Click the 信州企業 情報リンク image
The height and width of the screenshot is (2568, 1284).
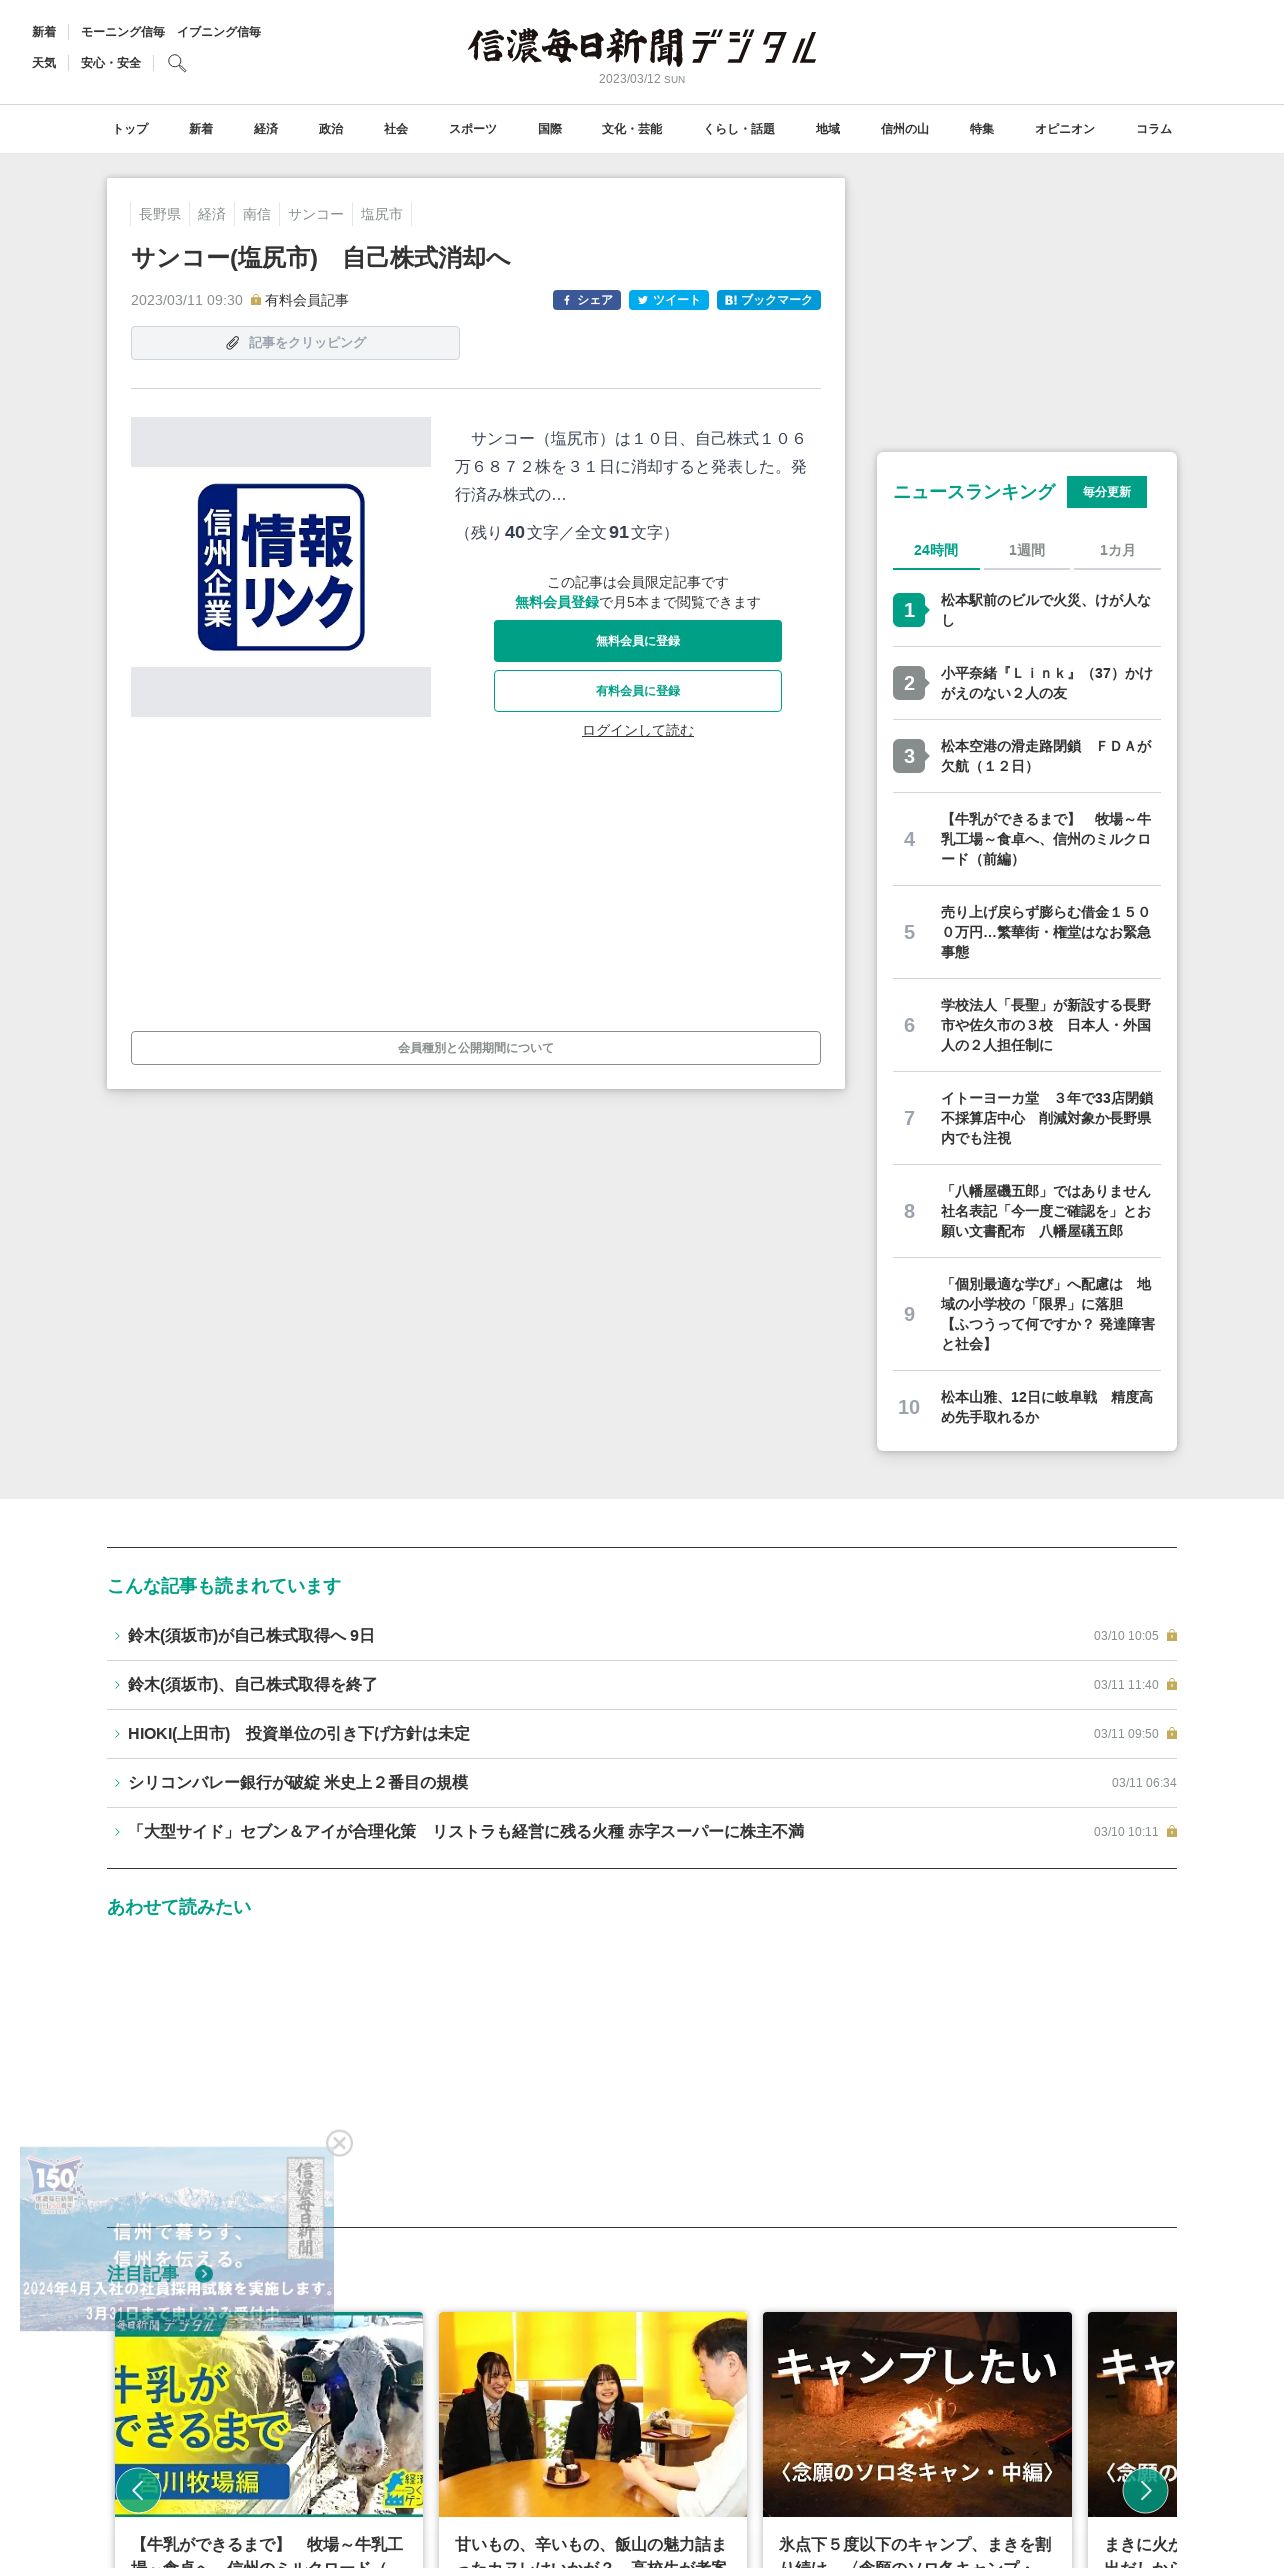point(281,567)
